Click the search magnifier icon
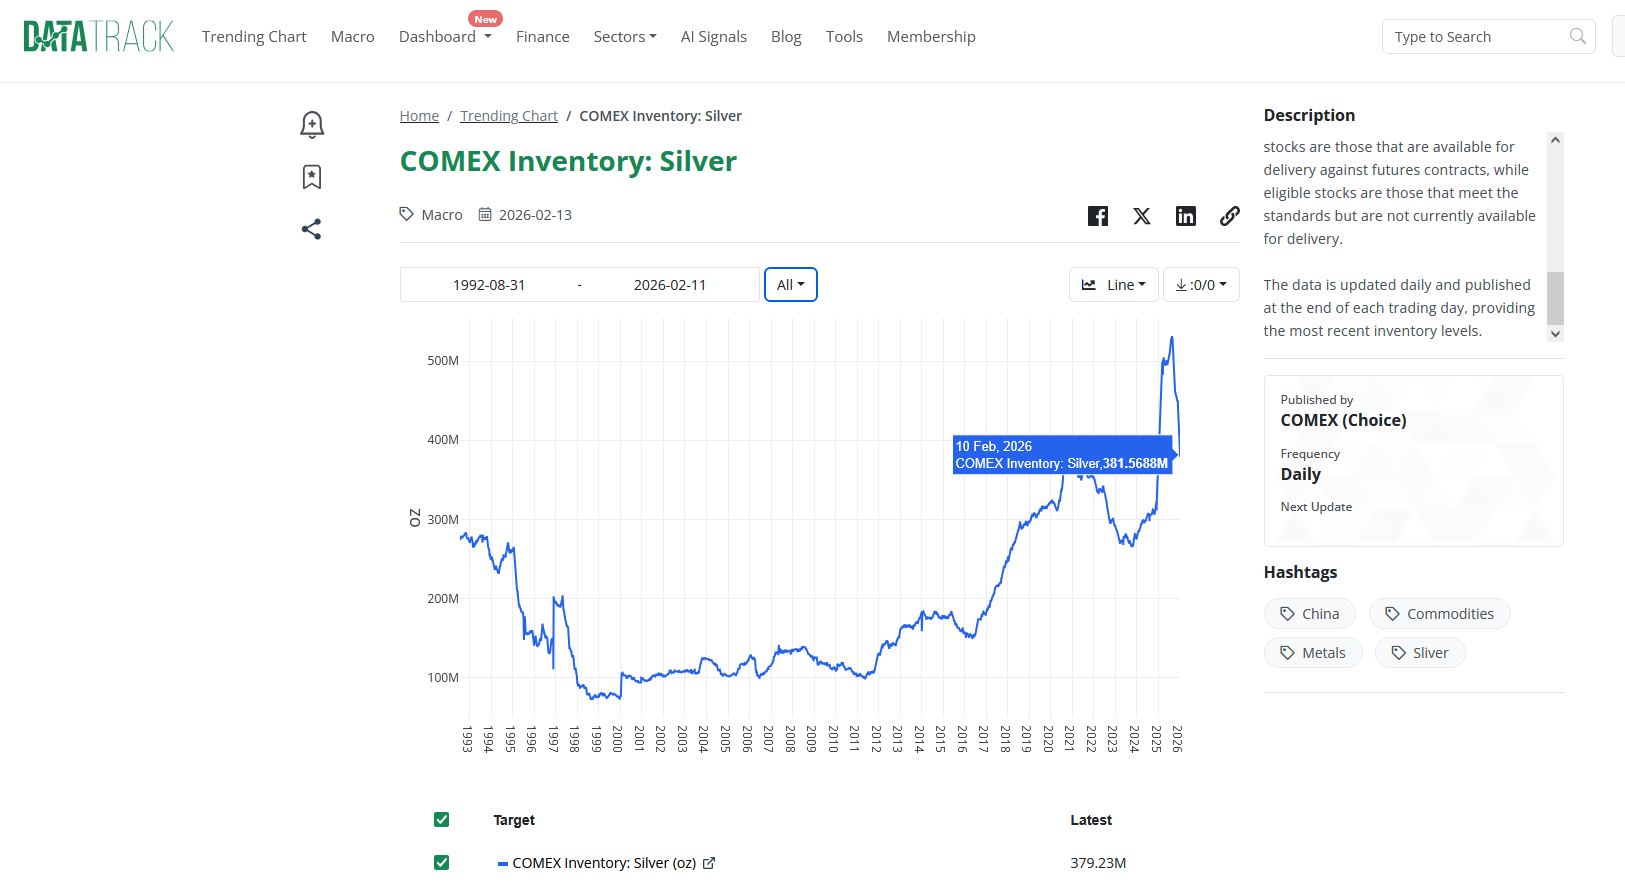 tap(1578, 36)
